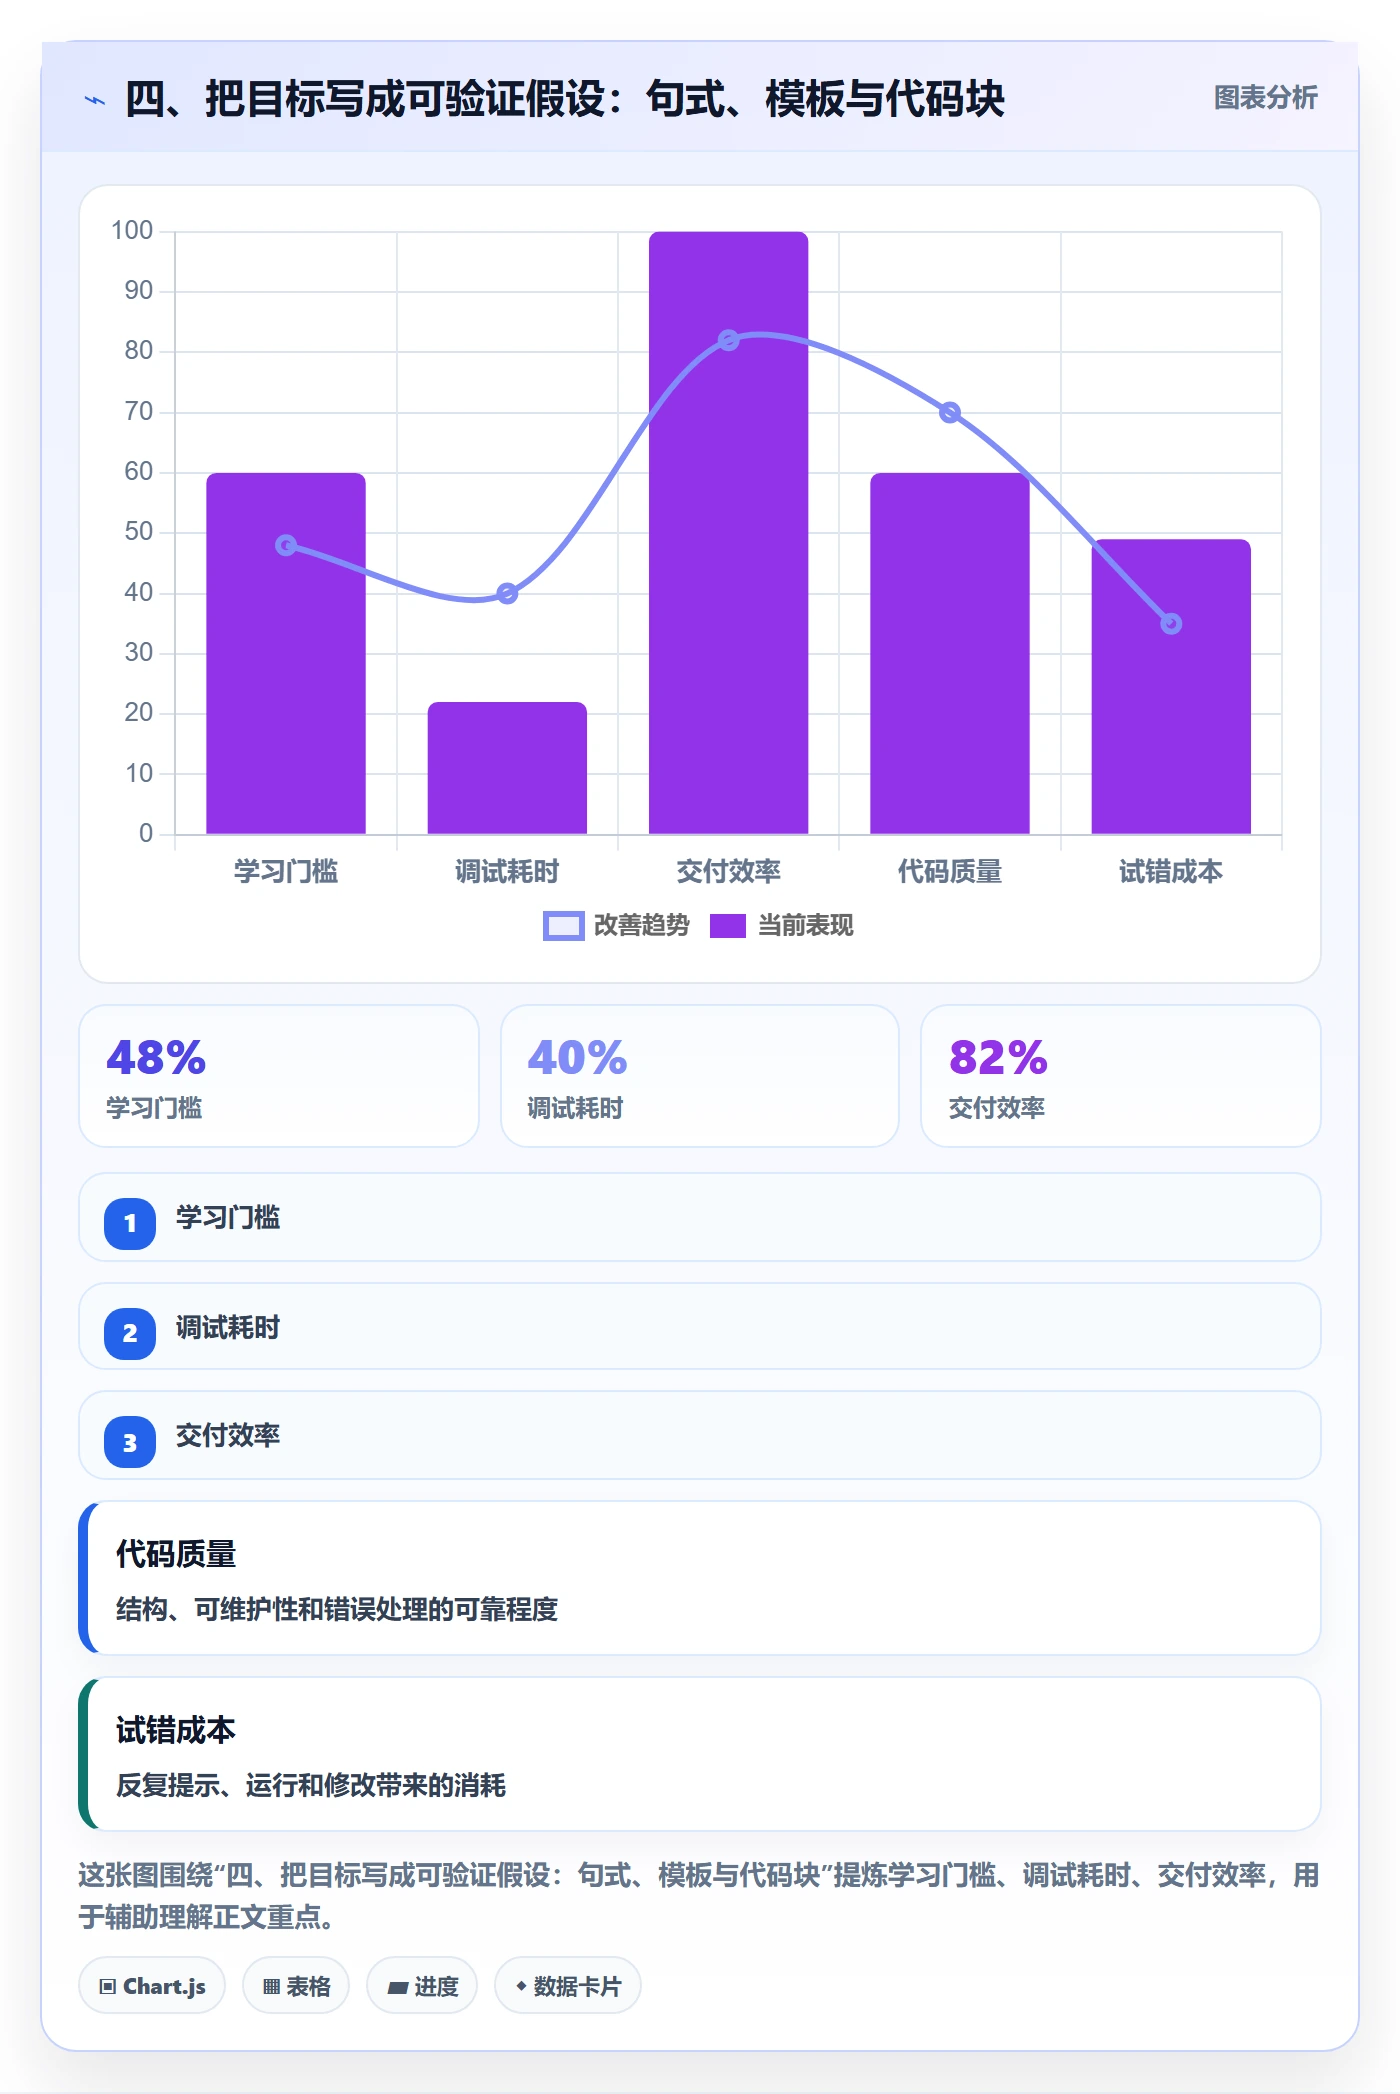Viewport: 1400px width, 2094px height.
Task: Click the Chart.js tag
Action: (152, 1986)
